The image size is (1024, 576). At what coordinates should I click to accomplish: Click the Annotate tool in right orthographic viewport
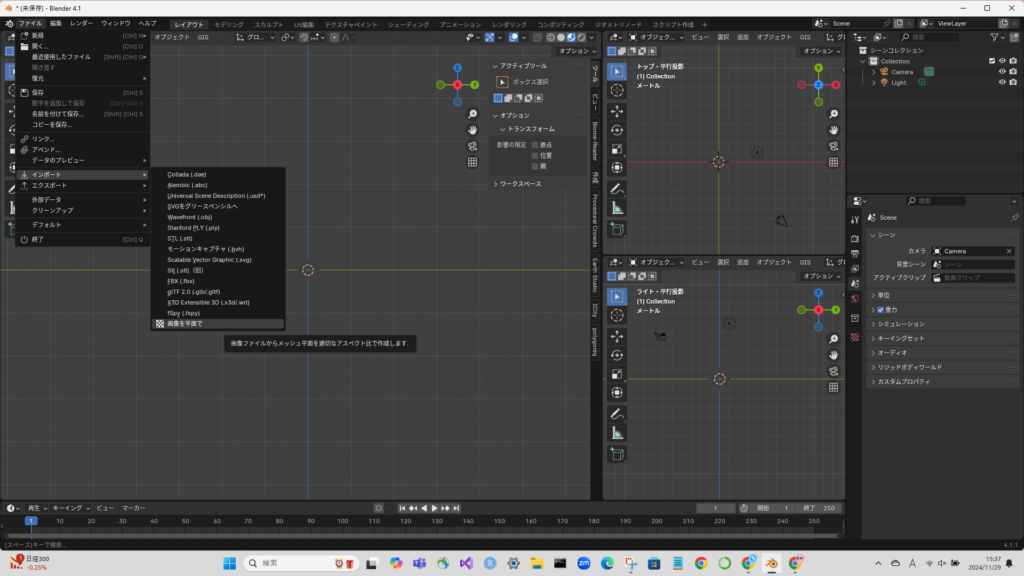617,413
